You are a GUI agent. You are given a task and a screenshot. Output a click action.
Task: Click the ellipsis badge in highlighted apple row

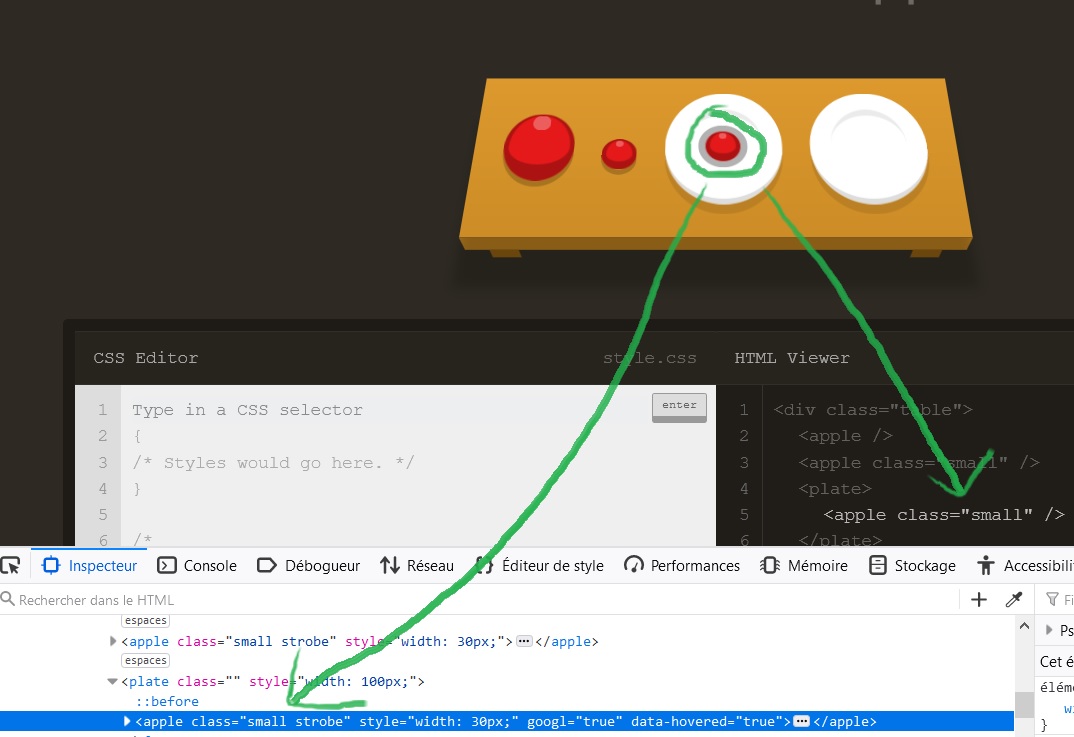click(x=801, y=722)
